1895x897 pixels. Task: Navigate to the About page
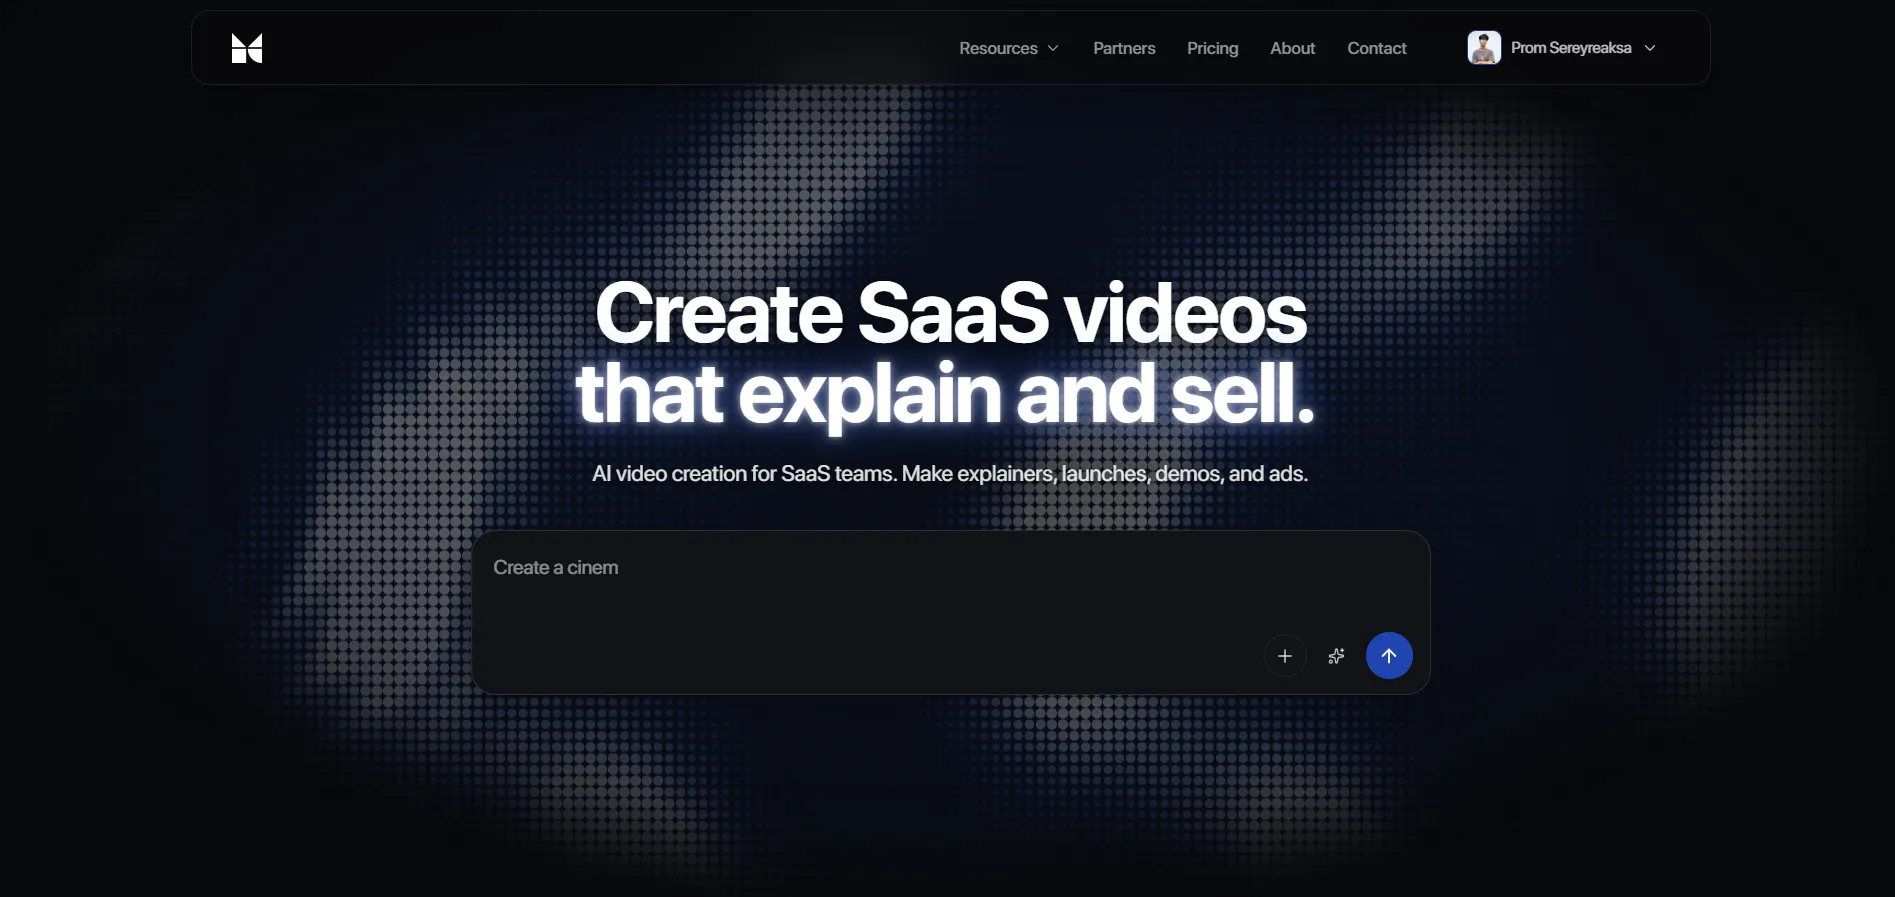pos(1292,48)
